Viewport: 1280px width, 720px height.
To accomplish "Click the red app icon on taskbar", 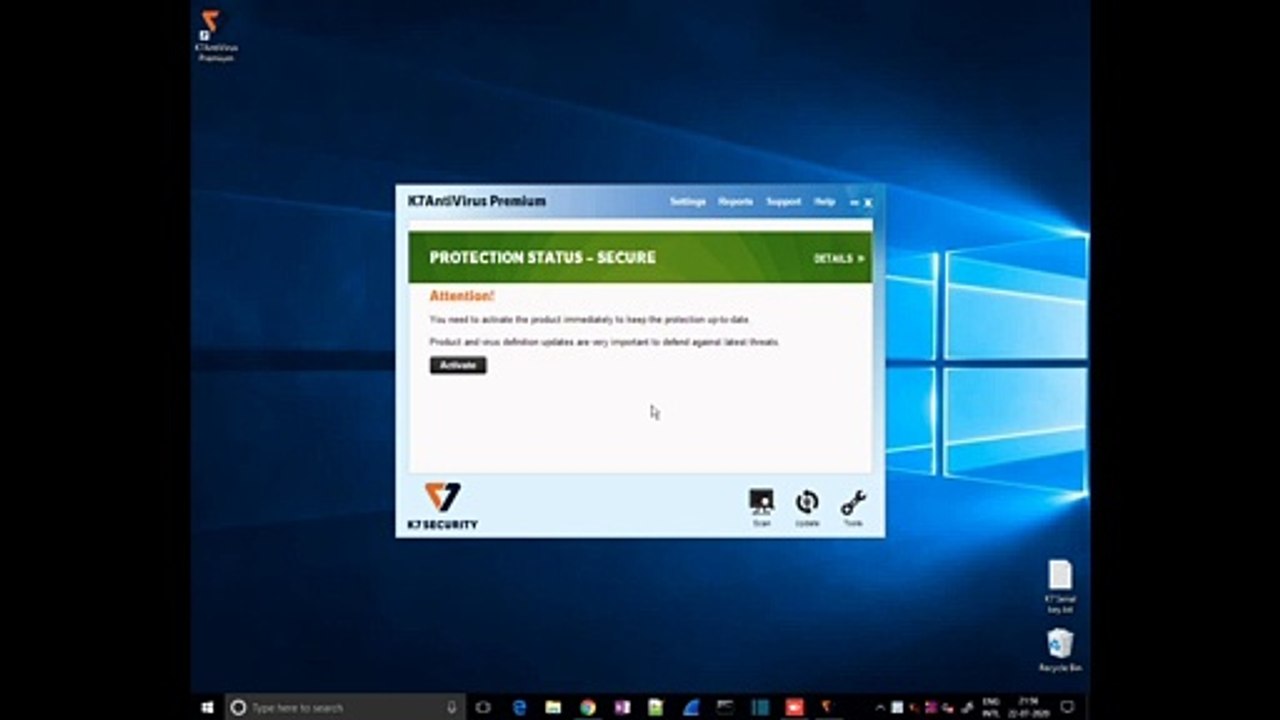I will [794, 707].
